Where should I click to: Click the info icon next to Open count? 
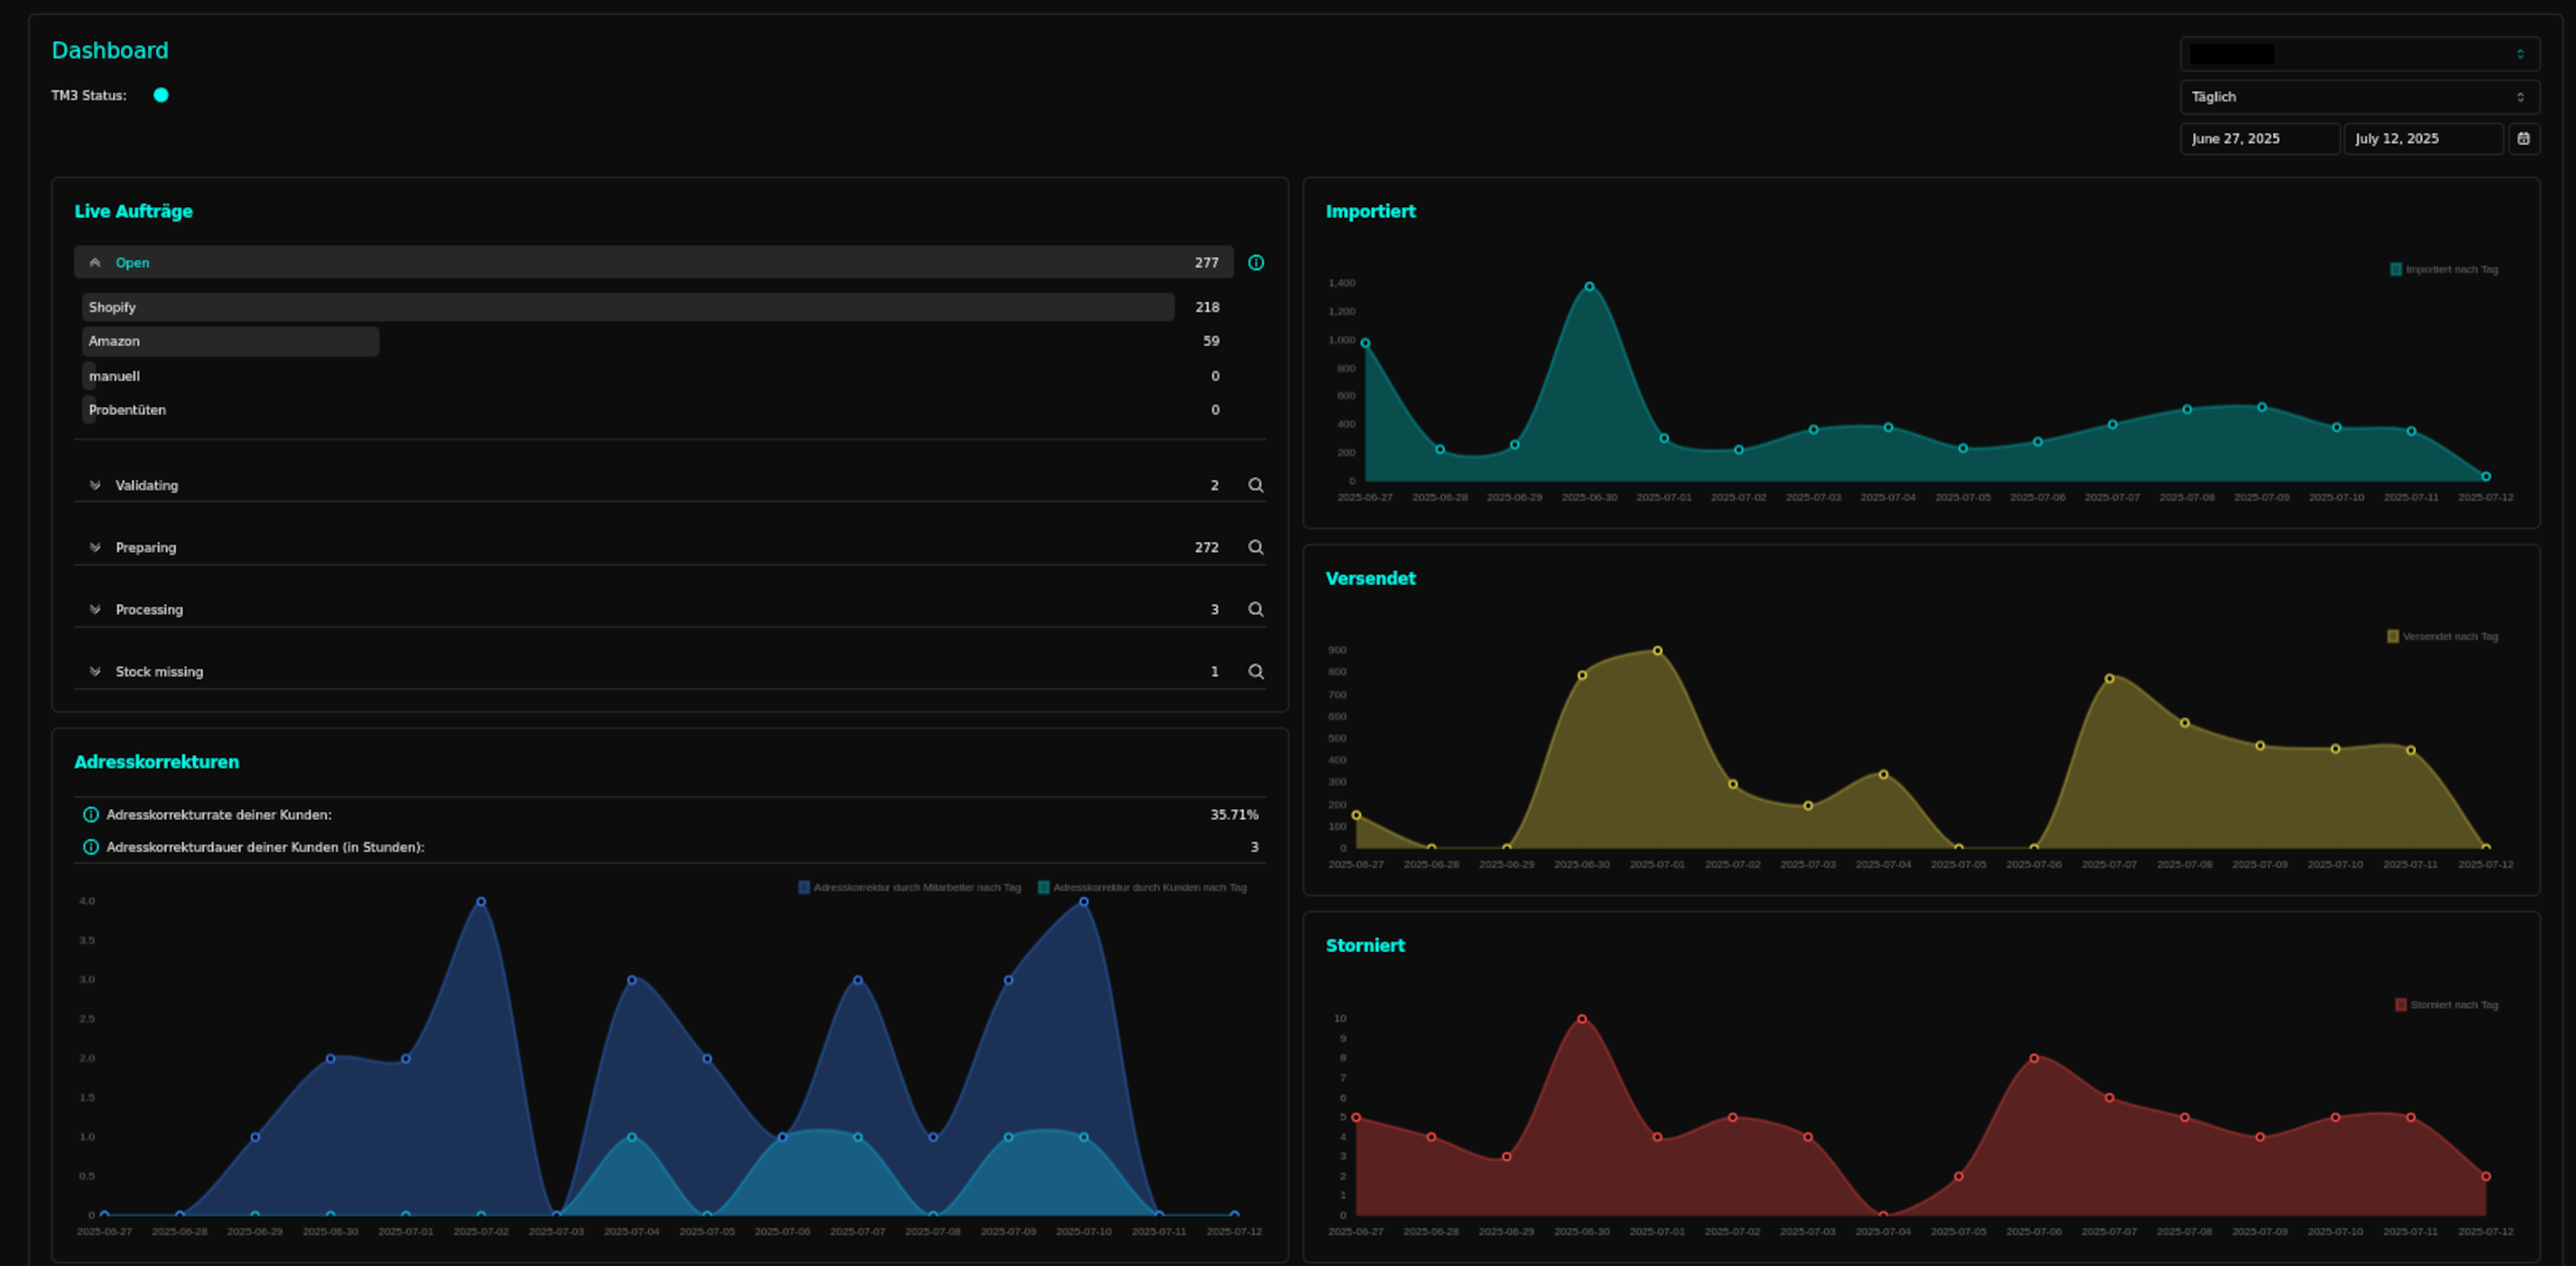click(1256, 263)
